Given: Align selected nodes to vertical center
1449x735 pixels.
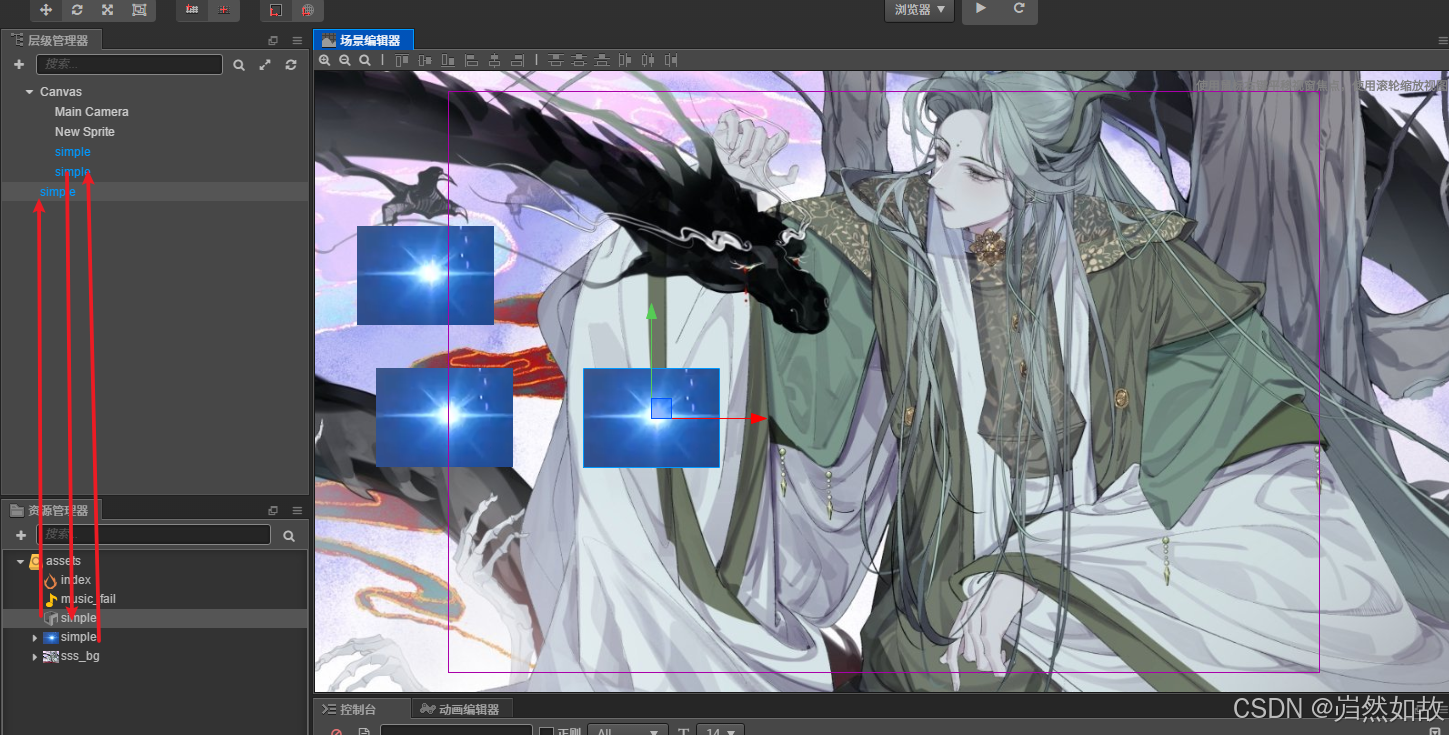Looking at the screenshot, I should coord(425,61).
